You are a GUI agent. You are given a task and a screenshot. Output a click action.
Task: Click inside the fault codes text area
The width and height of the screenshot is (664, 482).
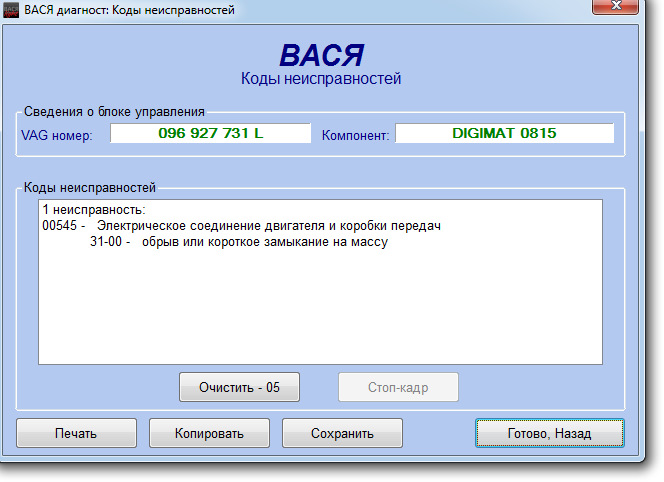321,282
